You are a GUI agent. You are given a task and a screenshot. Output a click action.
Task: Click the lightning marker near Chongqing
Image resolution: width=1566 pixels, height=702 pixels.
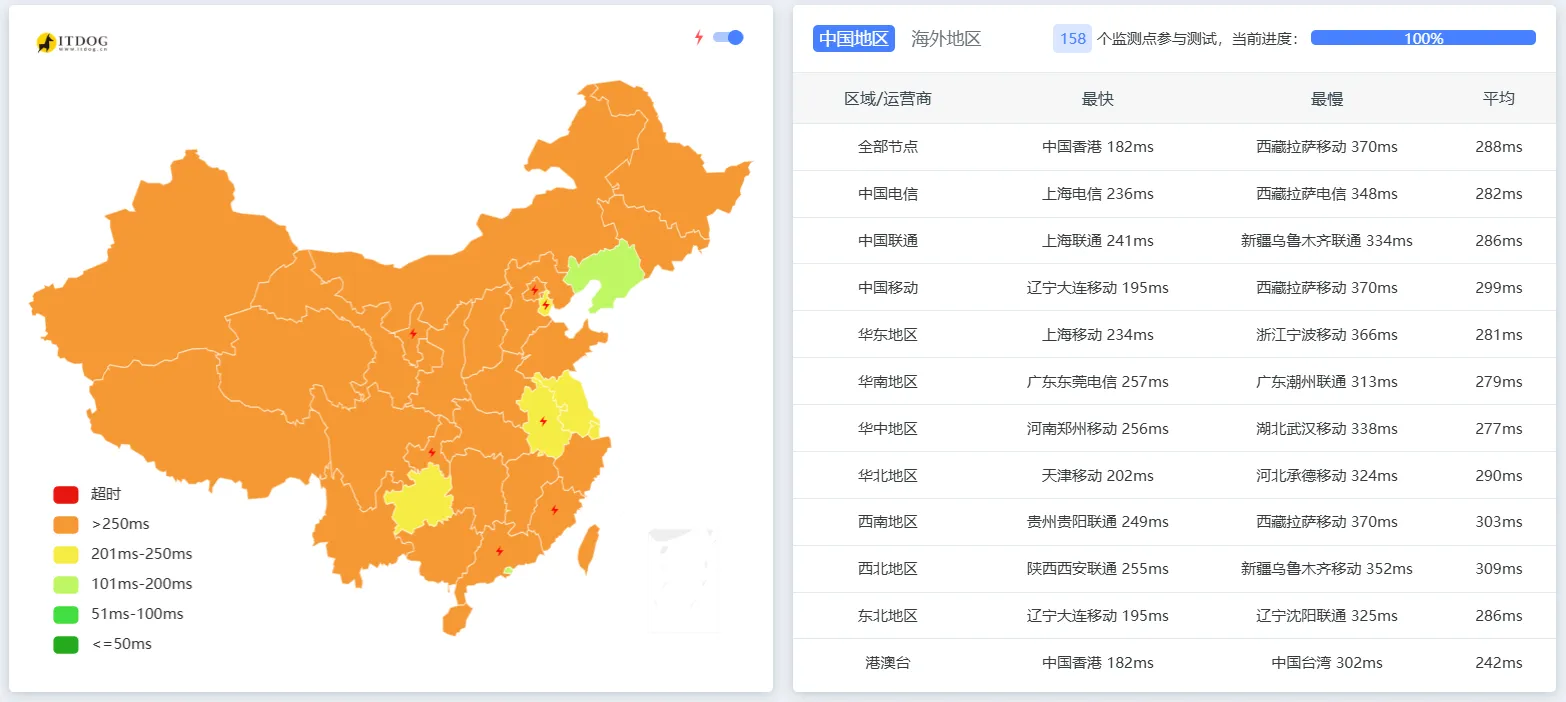coord(431,451)
